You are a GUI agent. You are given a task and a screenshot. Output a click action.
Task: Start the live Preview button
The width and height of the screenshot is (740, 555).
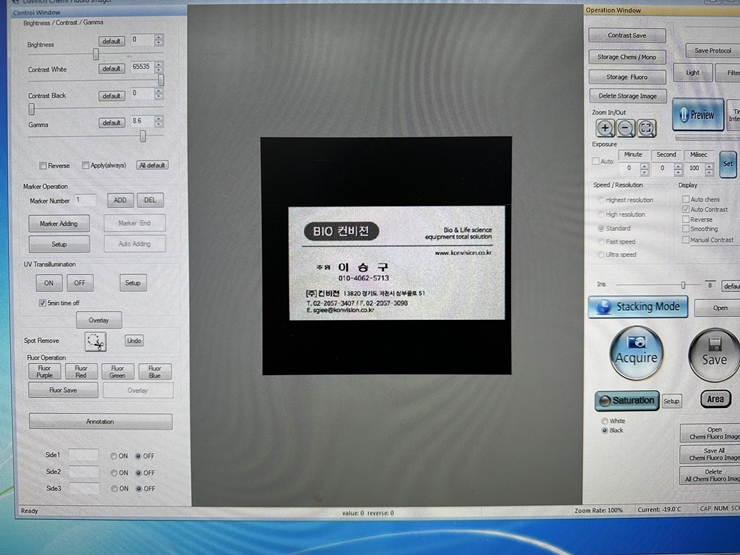(697, 115)
